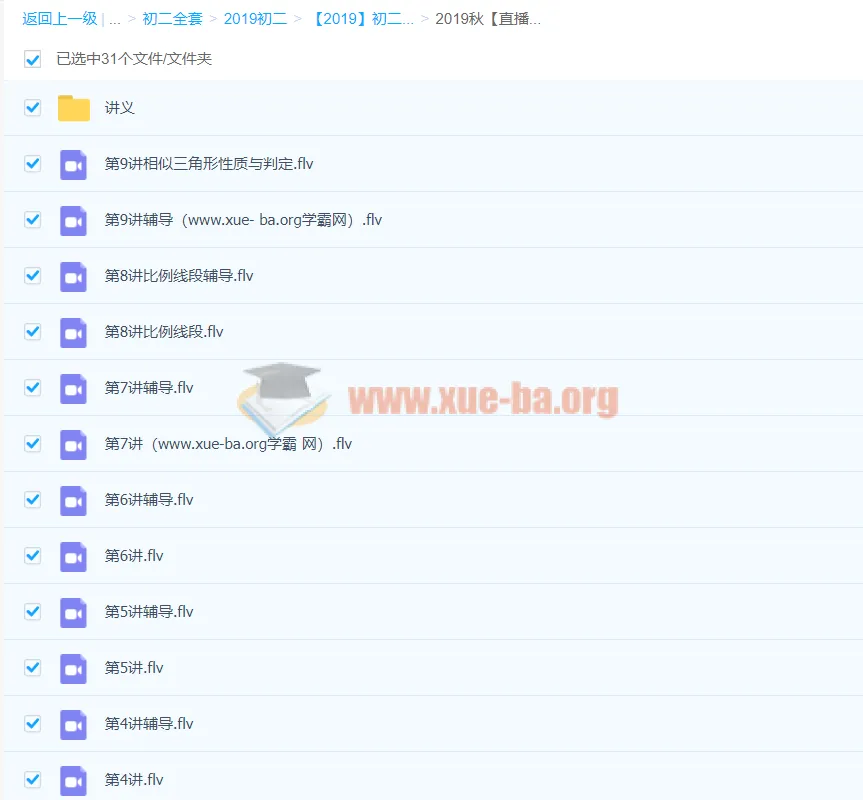Click the folder icon beside 讲义
The height and width of the screenshot is (800, 863).
point(73,108)
